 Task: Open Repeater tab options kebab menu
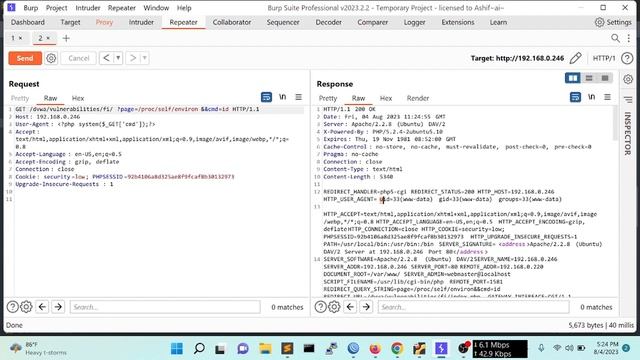click(629, 38)
